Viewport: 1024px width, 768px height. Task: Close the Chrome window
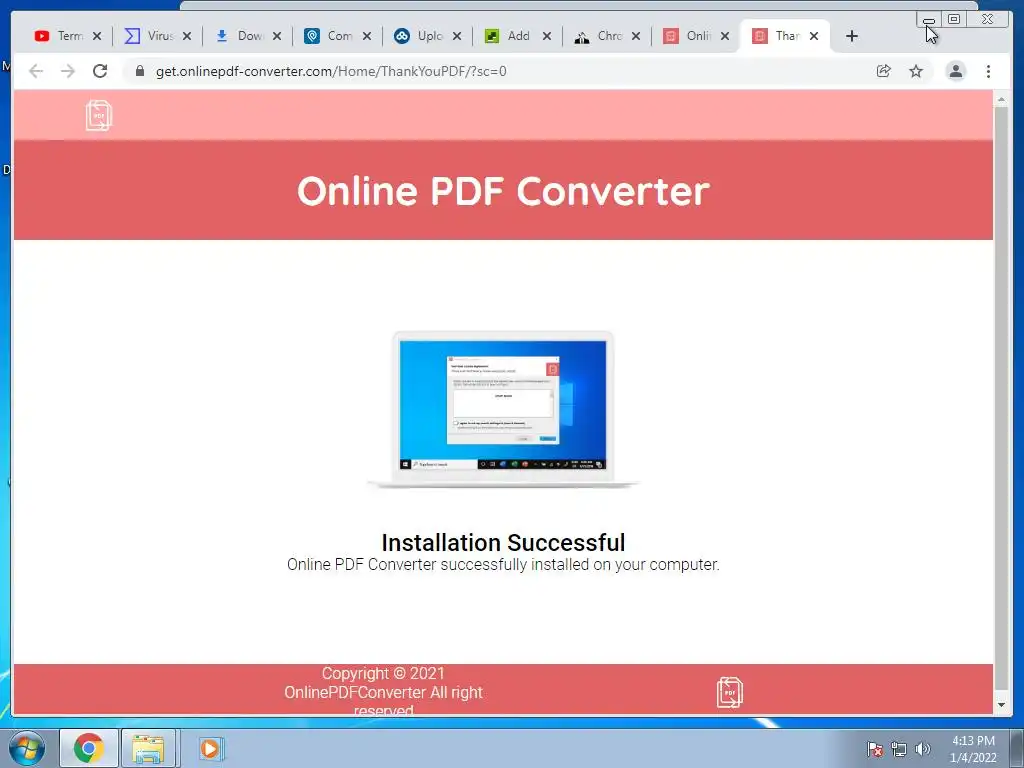[987, 20]
